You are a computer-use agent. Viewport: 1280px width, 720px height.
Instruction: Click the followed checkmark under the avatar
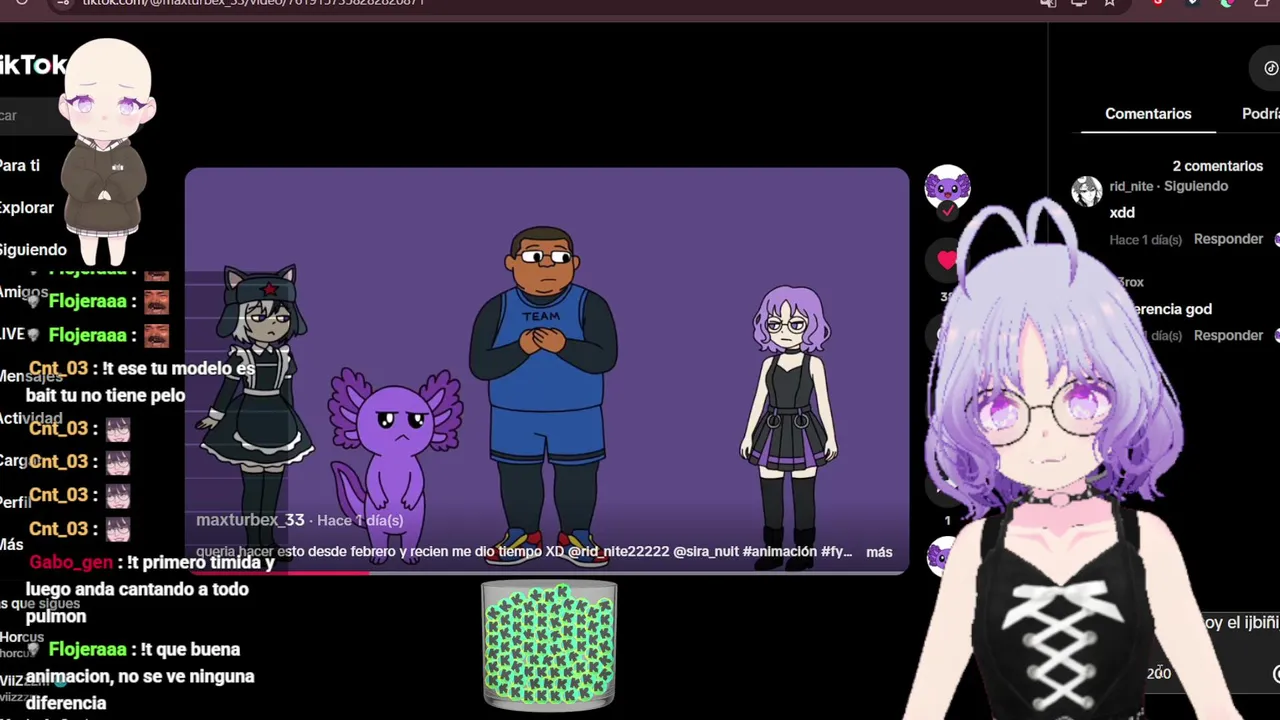click(x=947, y=211)
